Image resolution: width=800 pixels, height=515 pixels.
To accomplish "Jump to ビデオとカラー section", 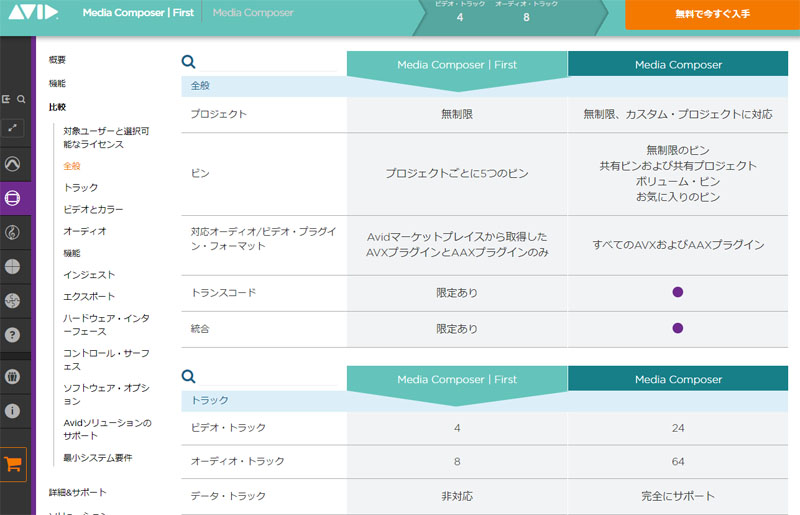I will pos(93,209).
